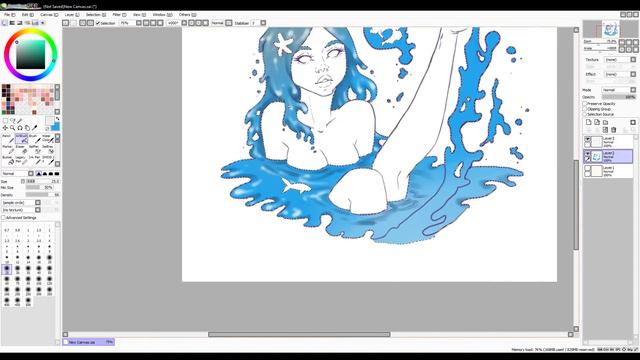Open the simple circle brush shape dropdown
The width and height of the screenshot is (640, 360).
click(21, 202)
